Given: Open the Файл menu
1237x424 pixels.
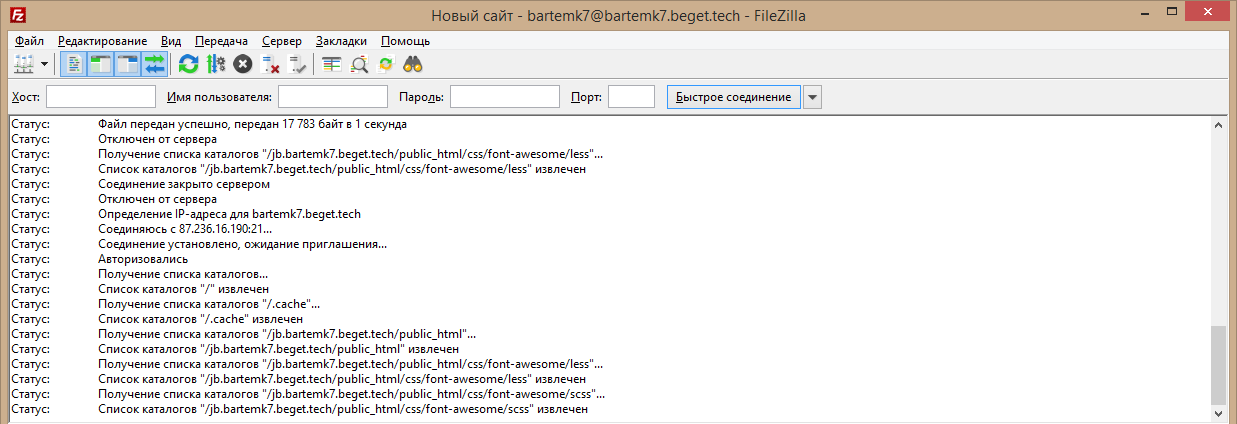Looking at the screenshot, I should 30,41.
